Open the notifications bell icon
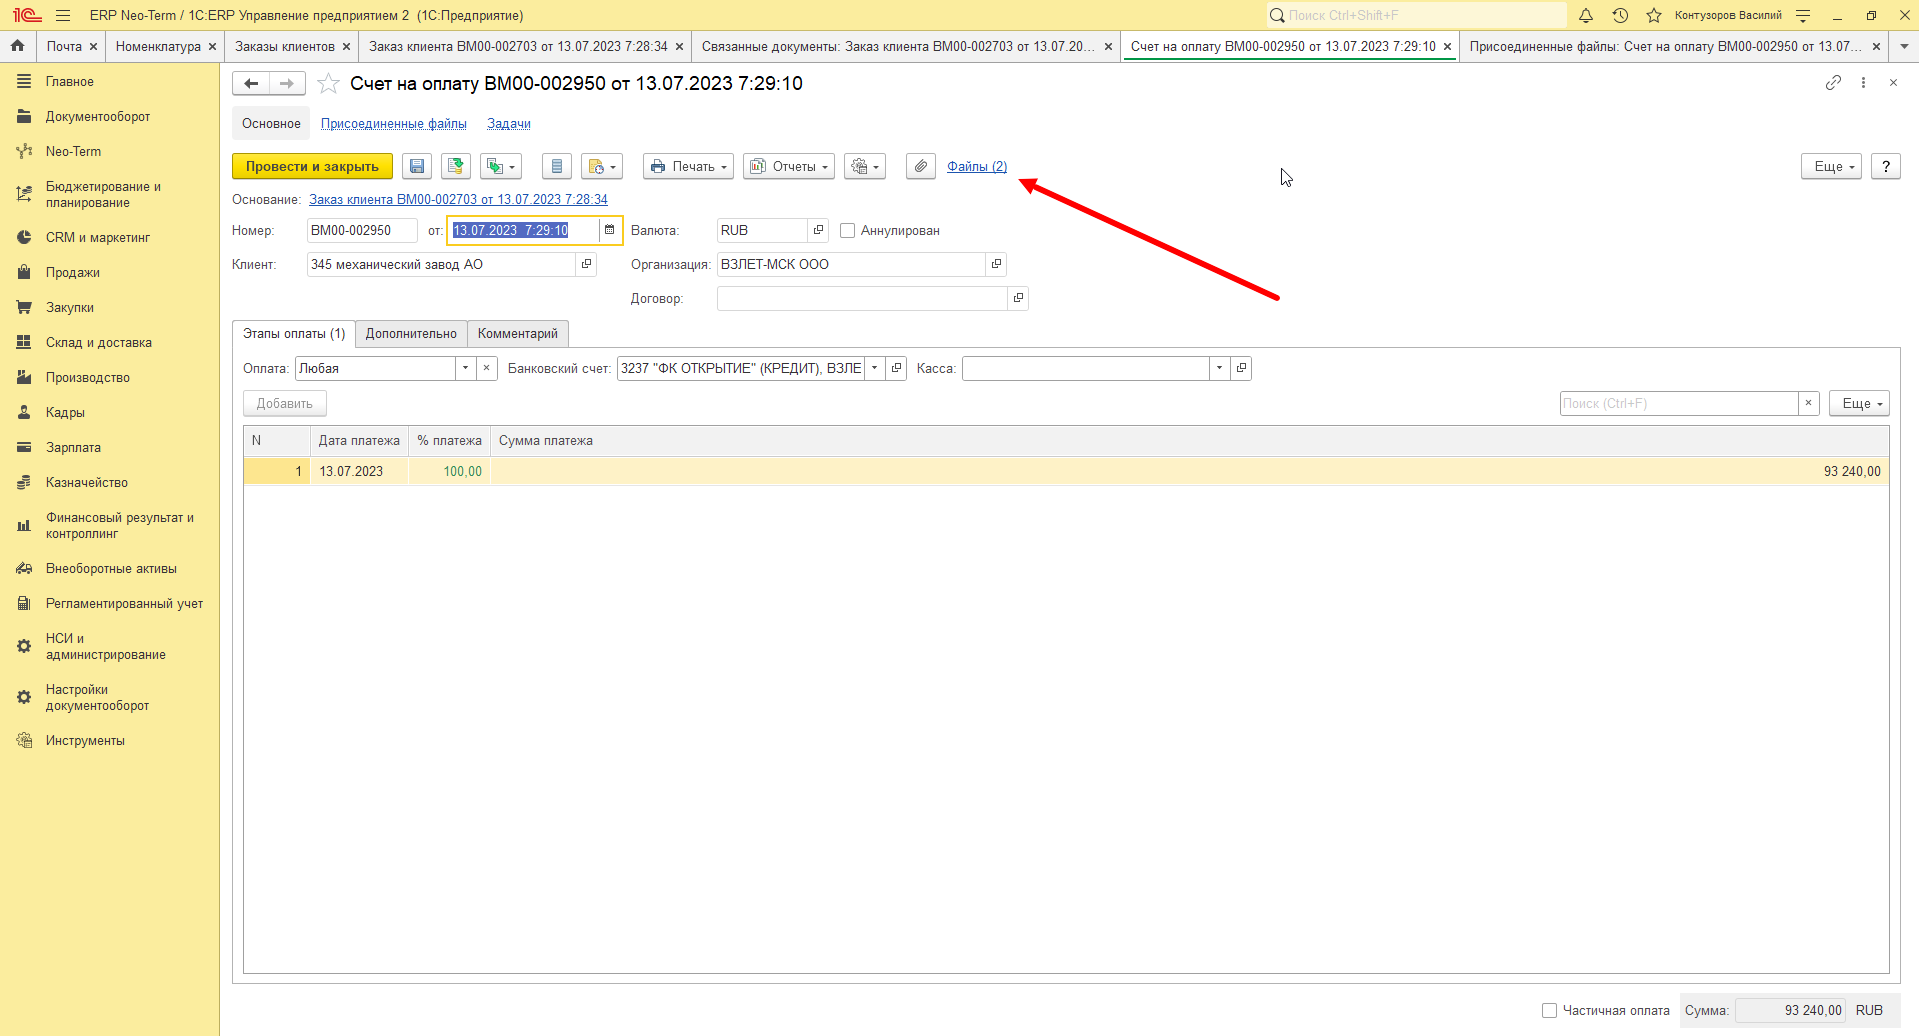The width and height of the screenshot is (1919, 1036). click(1586, 15)
